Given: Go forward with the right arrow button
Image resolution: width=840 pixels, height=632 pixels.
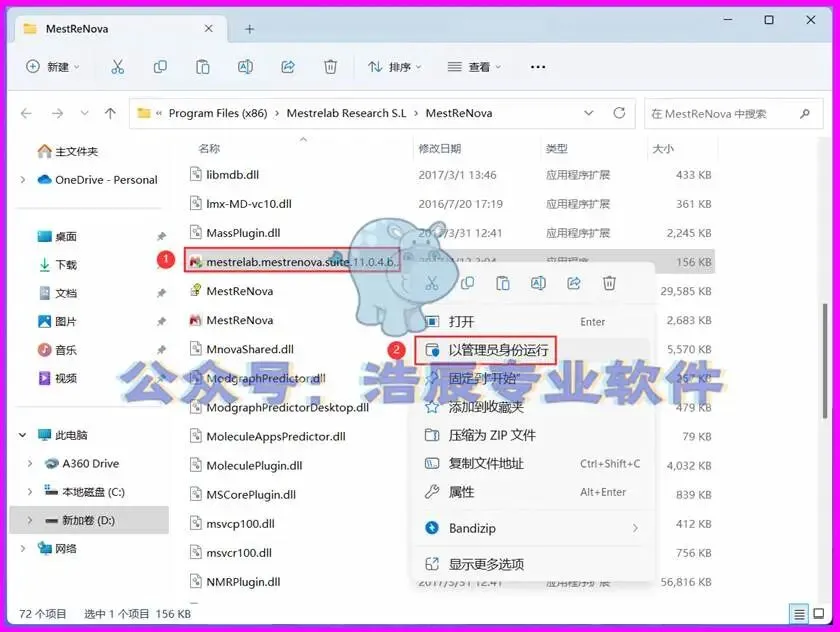Looking at the screenshot, I should pos(57,113).
